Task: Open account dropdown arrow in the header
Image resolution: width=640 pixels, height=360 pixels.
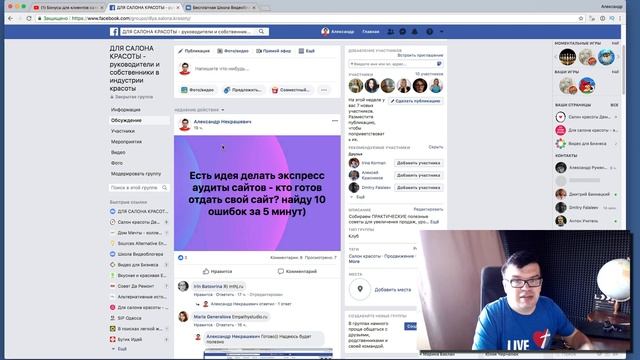Action: point(441,31)
